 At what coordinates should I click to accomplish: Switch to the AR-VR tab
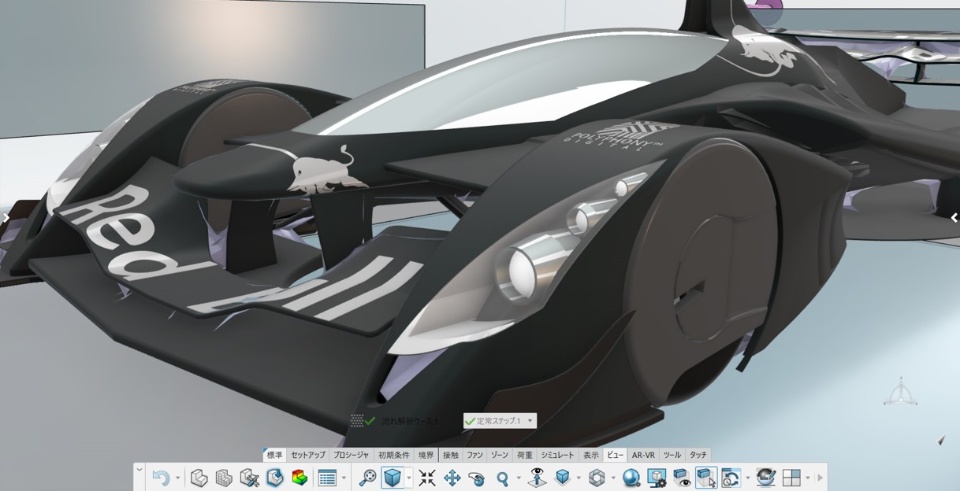(x=643, y=455)
